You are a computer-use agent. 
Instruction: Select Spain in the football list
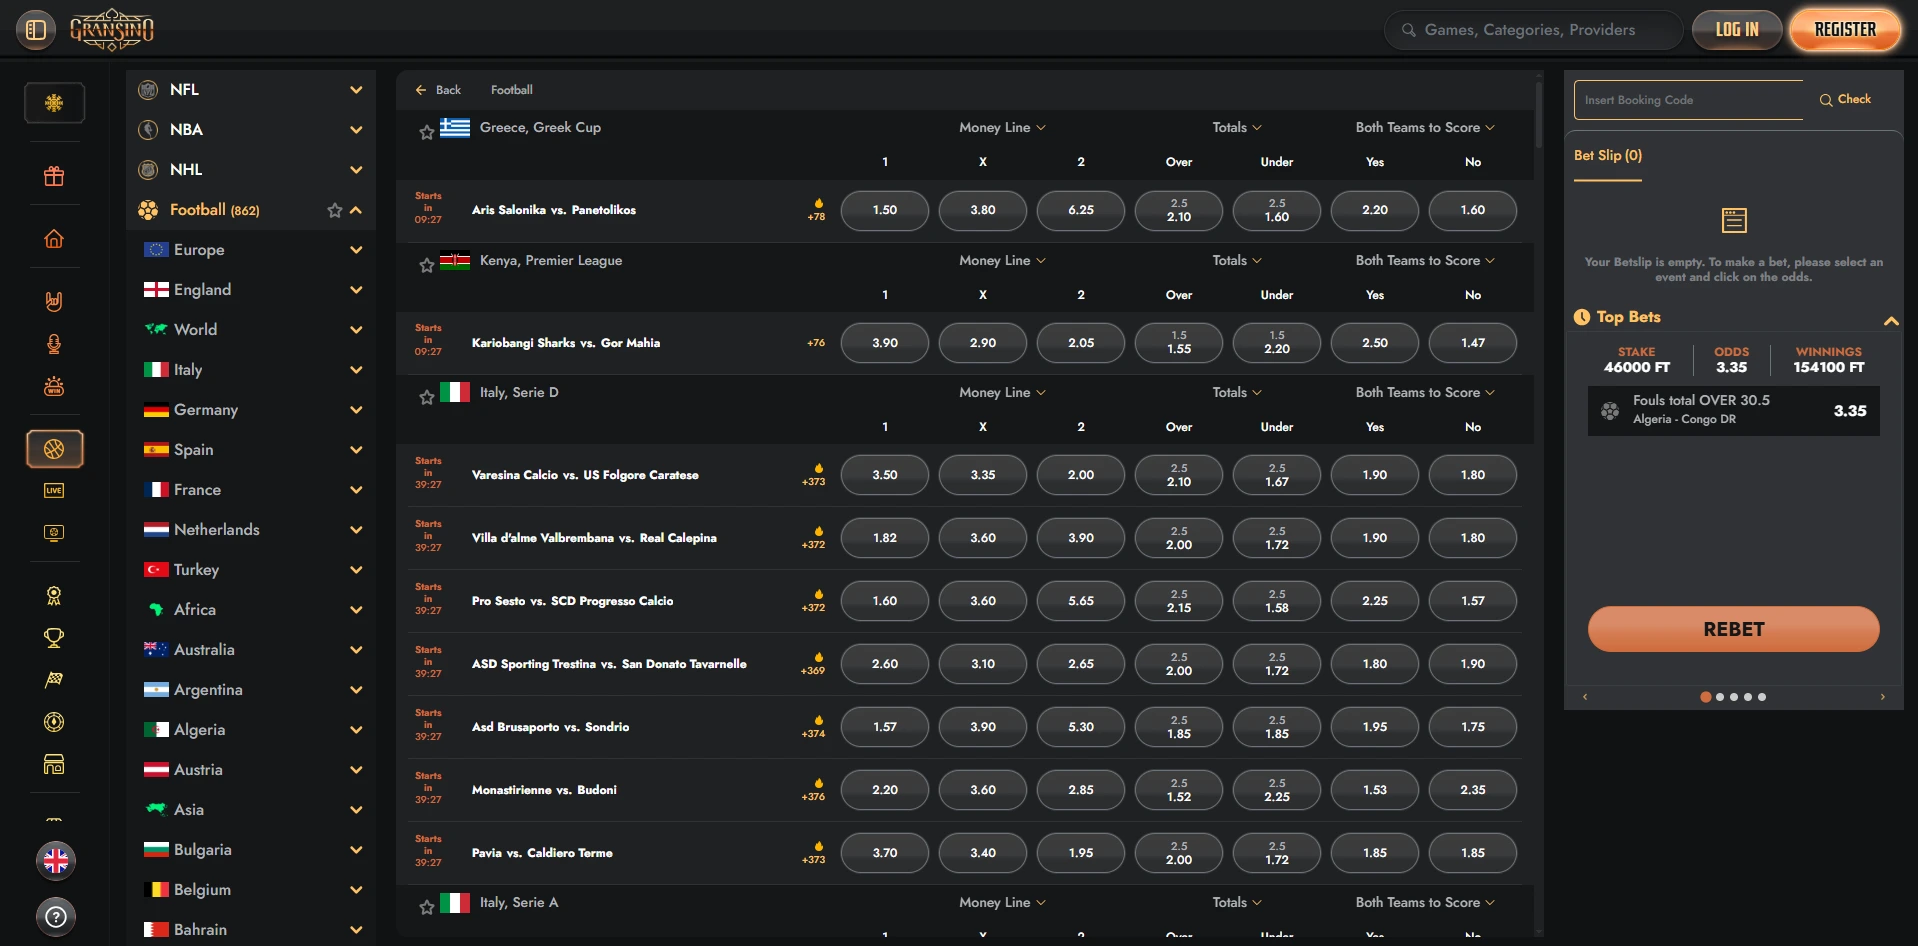(x=194, y=450)
